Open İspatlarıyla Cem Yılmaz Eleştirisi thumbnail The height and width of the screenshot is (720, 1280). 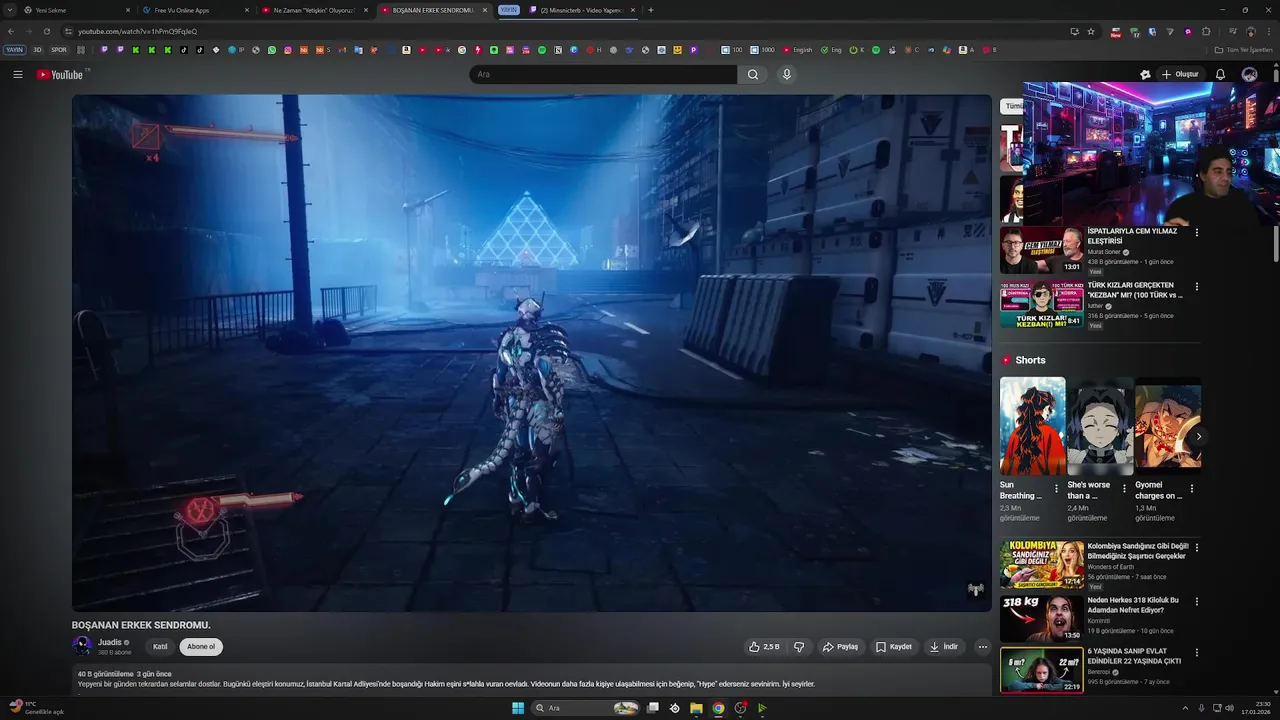tap(1041, 250)
